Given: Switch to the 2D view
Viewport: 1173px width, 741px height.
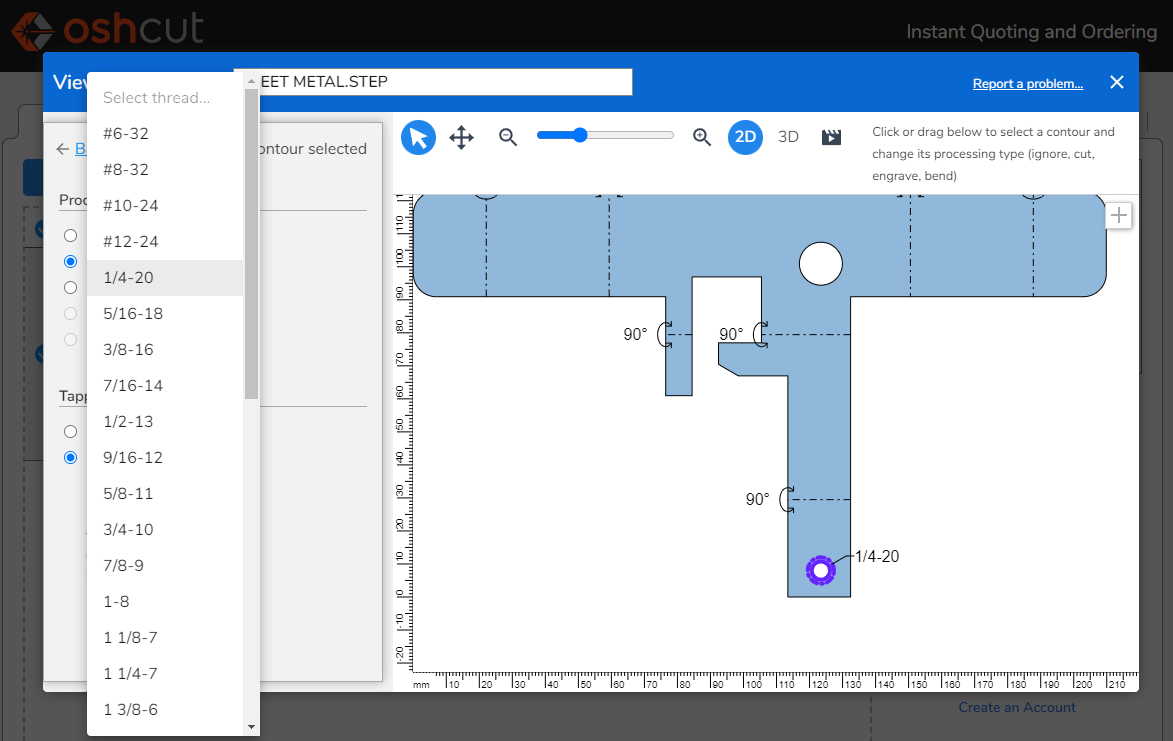Looking at the screenshot, I should [745, 137].
